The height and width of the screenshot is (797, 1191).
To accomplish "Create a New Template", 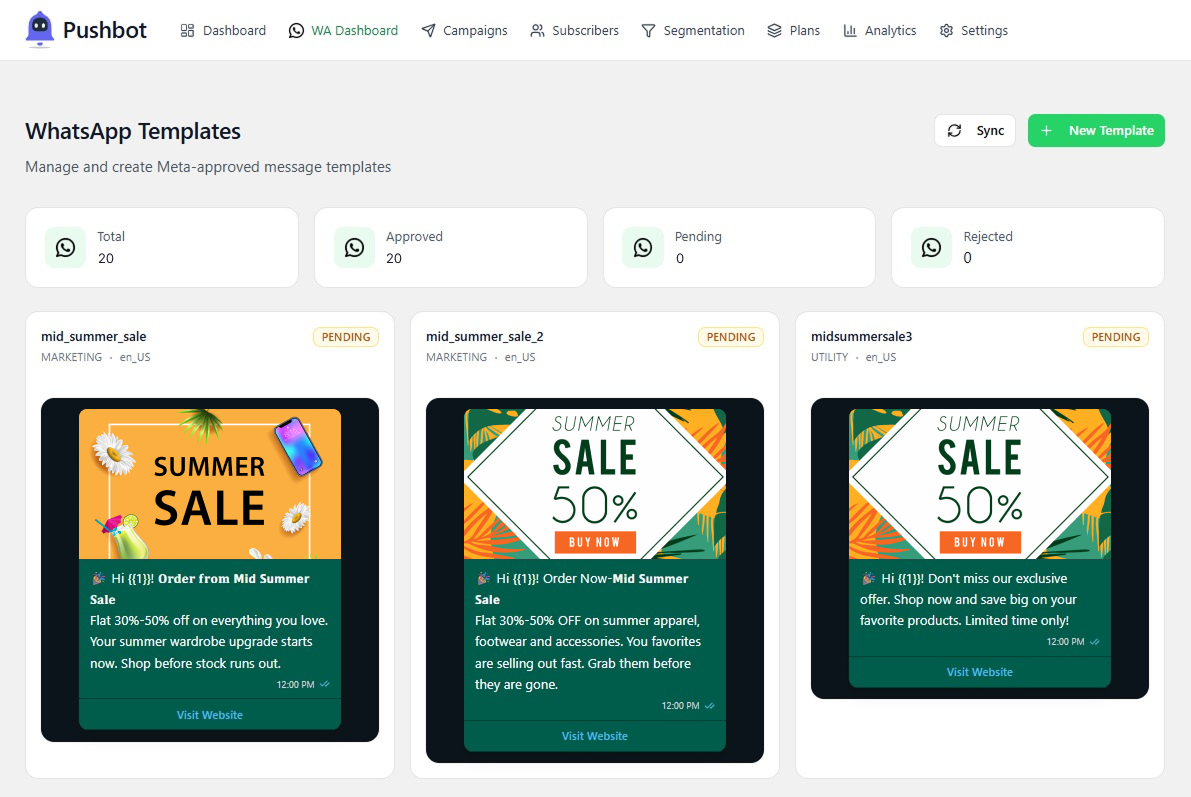I will click(1096, 131).
